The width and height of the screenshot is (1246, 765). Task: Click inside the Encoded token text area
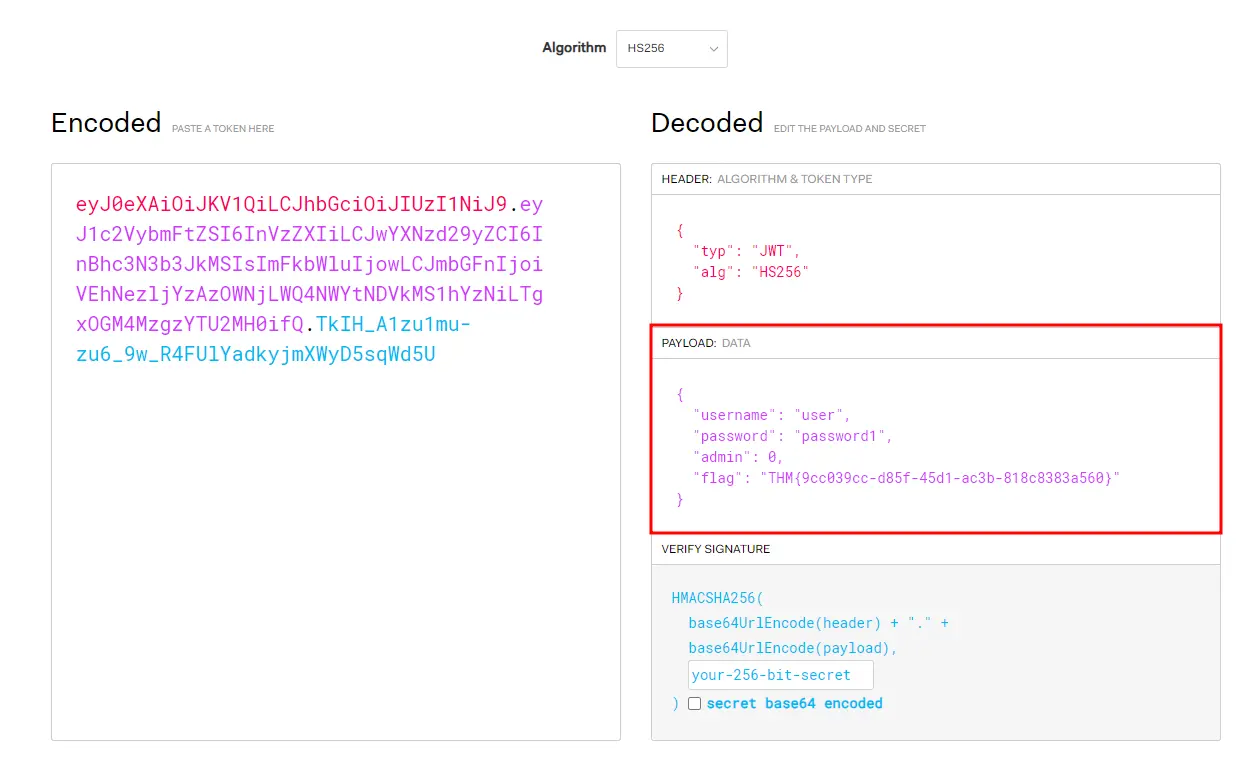coord(335,452)
